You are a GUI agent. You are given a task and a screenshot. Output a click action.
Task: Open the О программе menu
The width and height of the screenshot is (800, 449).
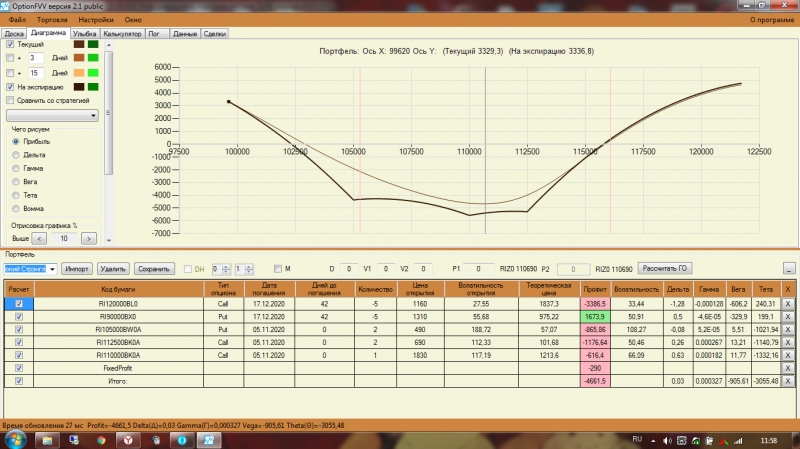[771, 20]
